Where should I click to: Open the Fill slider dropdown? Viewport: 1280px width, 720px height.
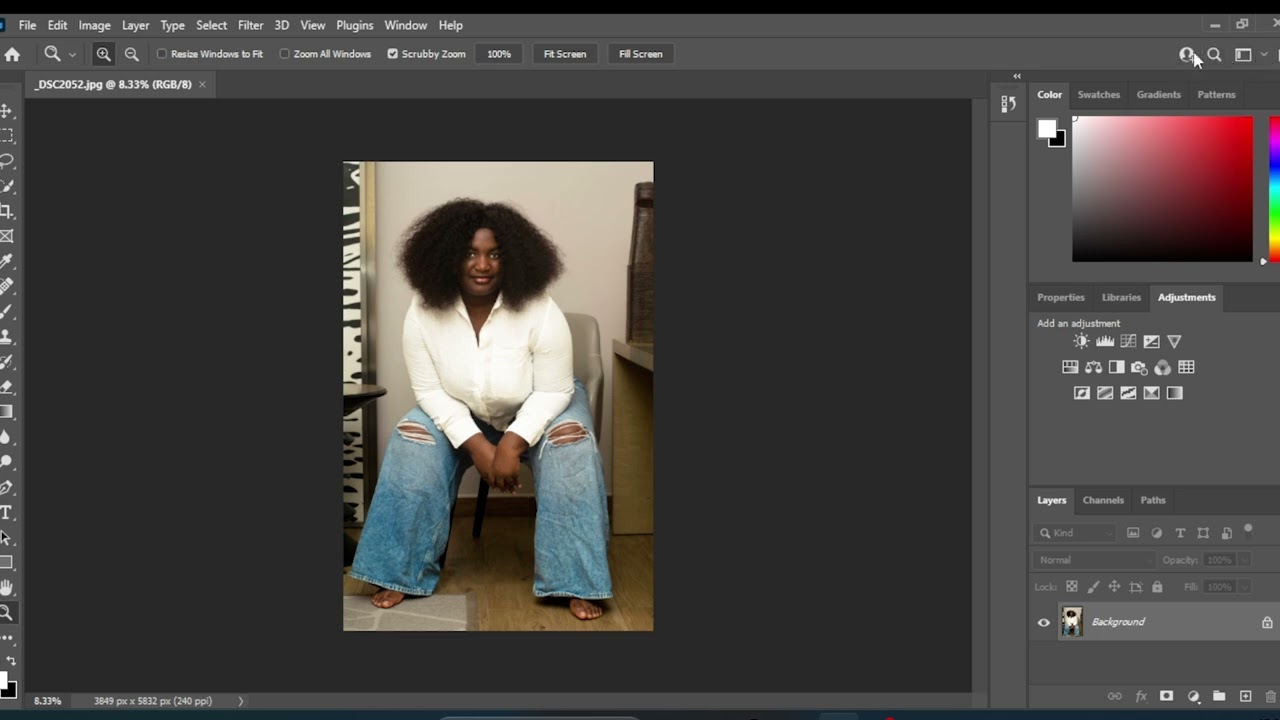coord(1245,587)
